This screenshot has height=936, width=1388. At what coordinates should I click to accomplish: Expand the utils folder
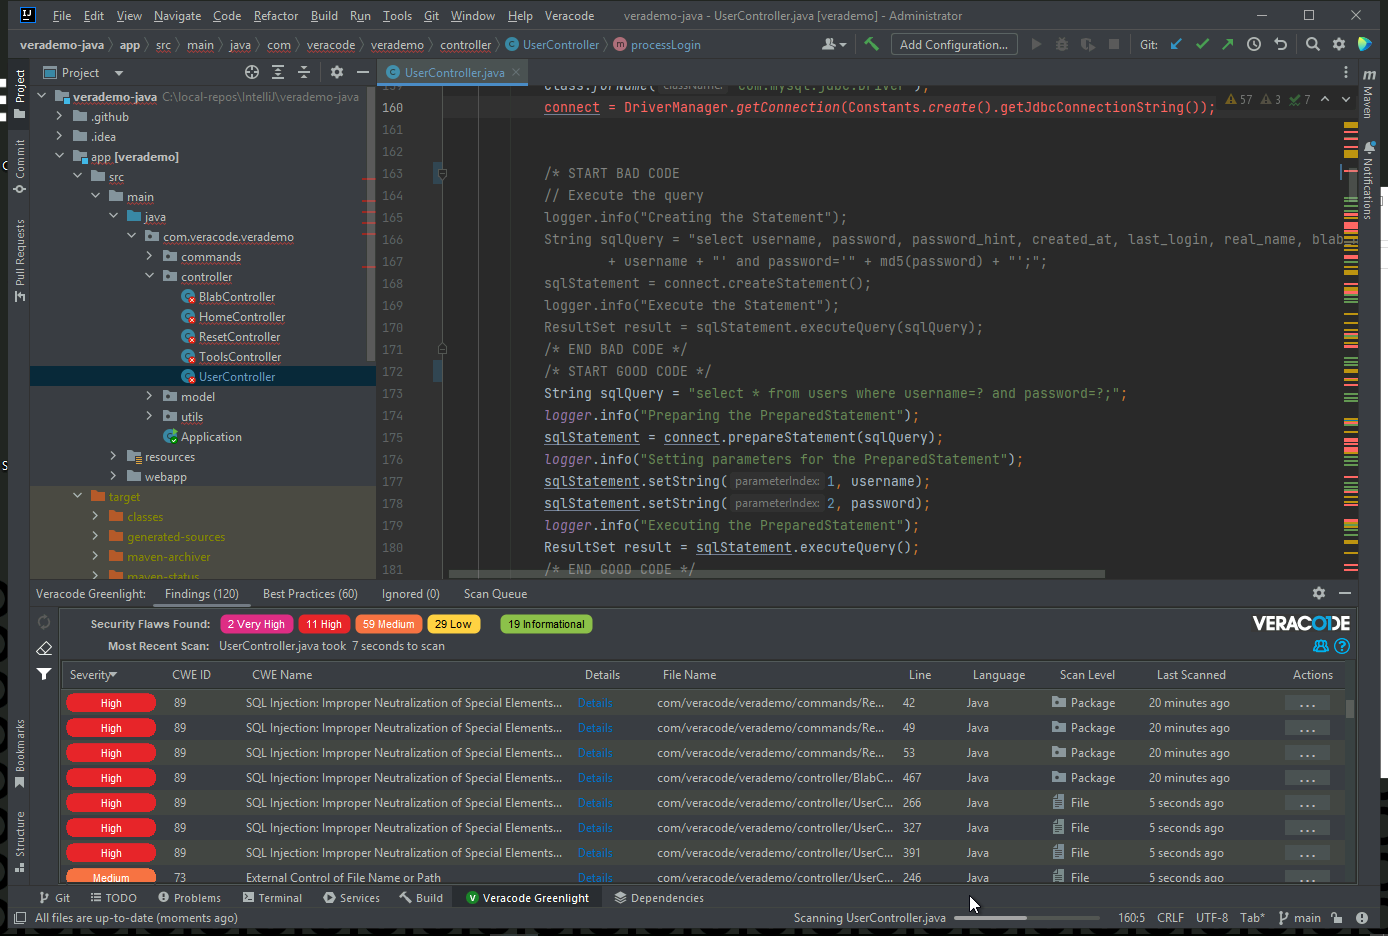[150, 417]
